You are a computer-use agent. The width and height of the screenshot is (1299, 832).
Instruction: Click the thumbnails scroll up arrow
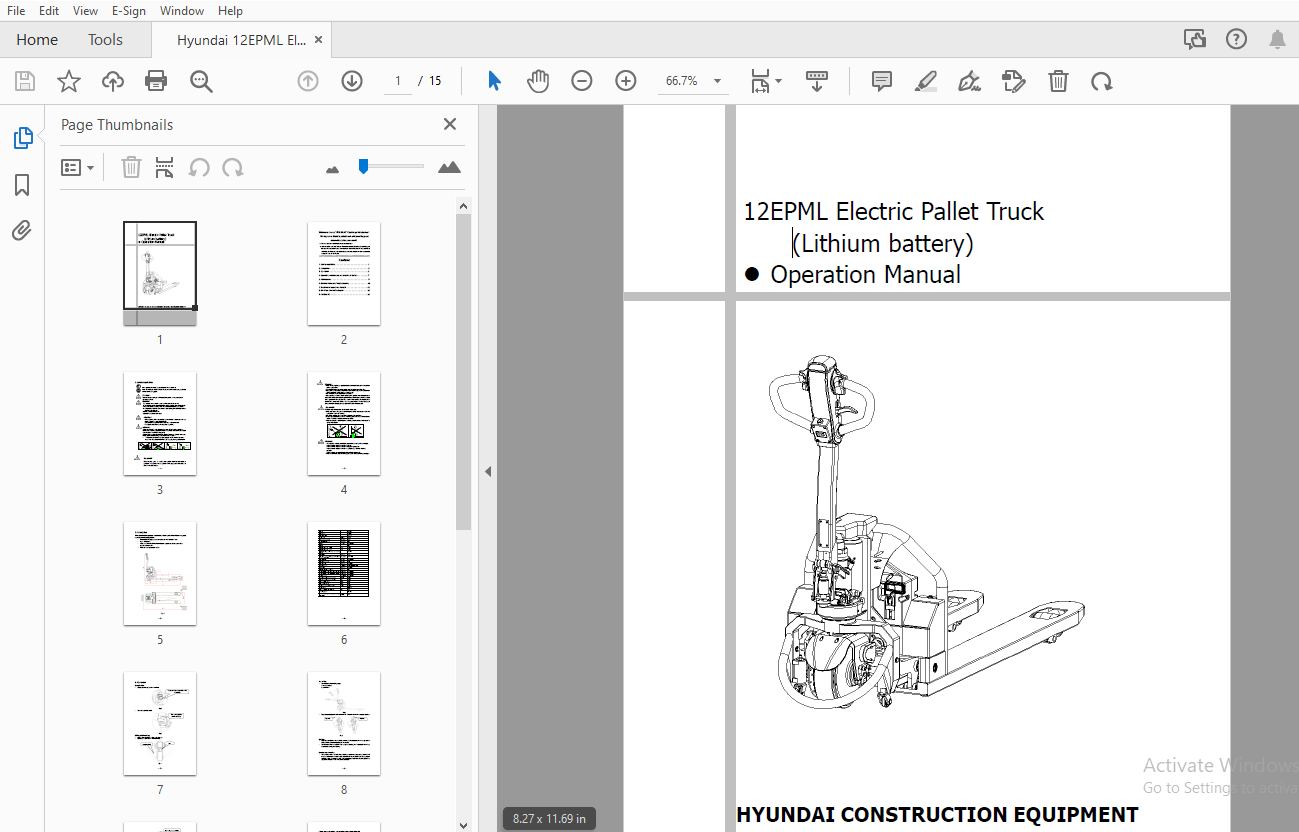[463, 206]
